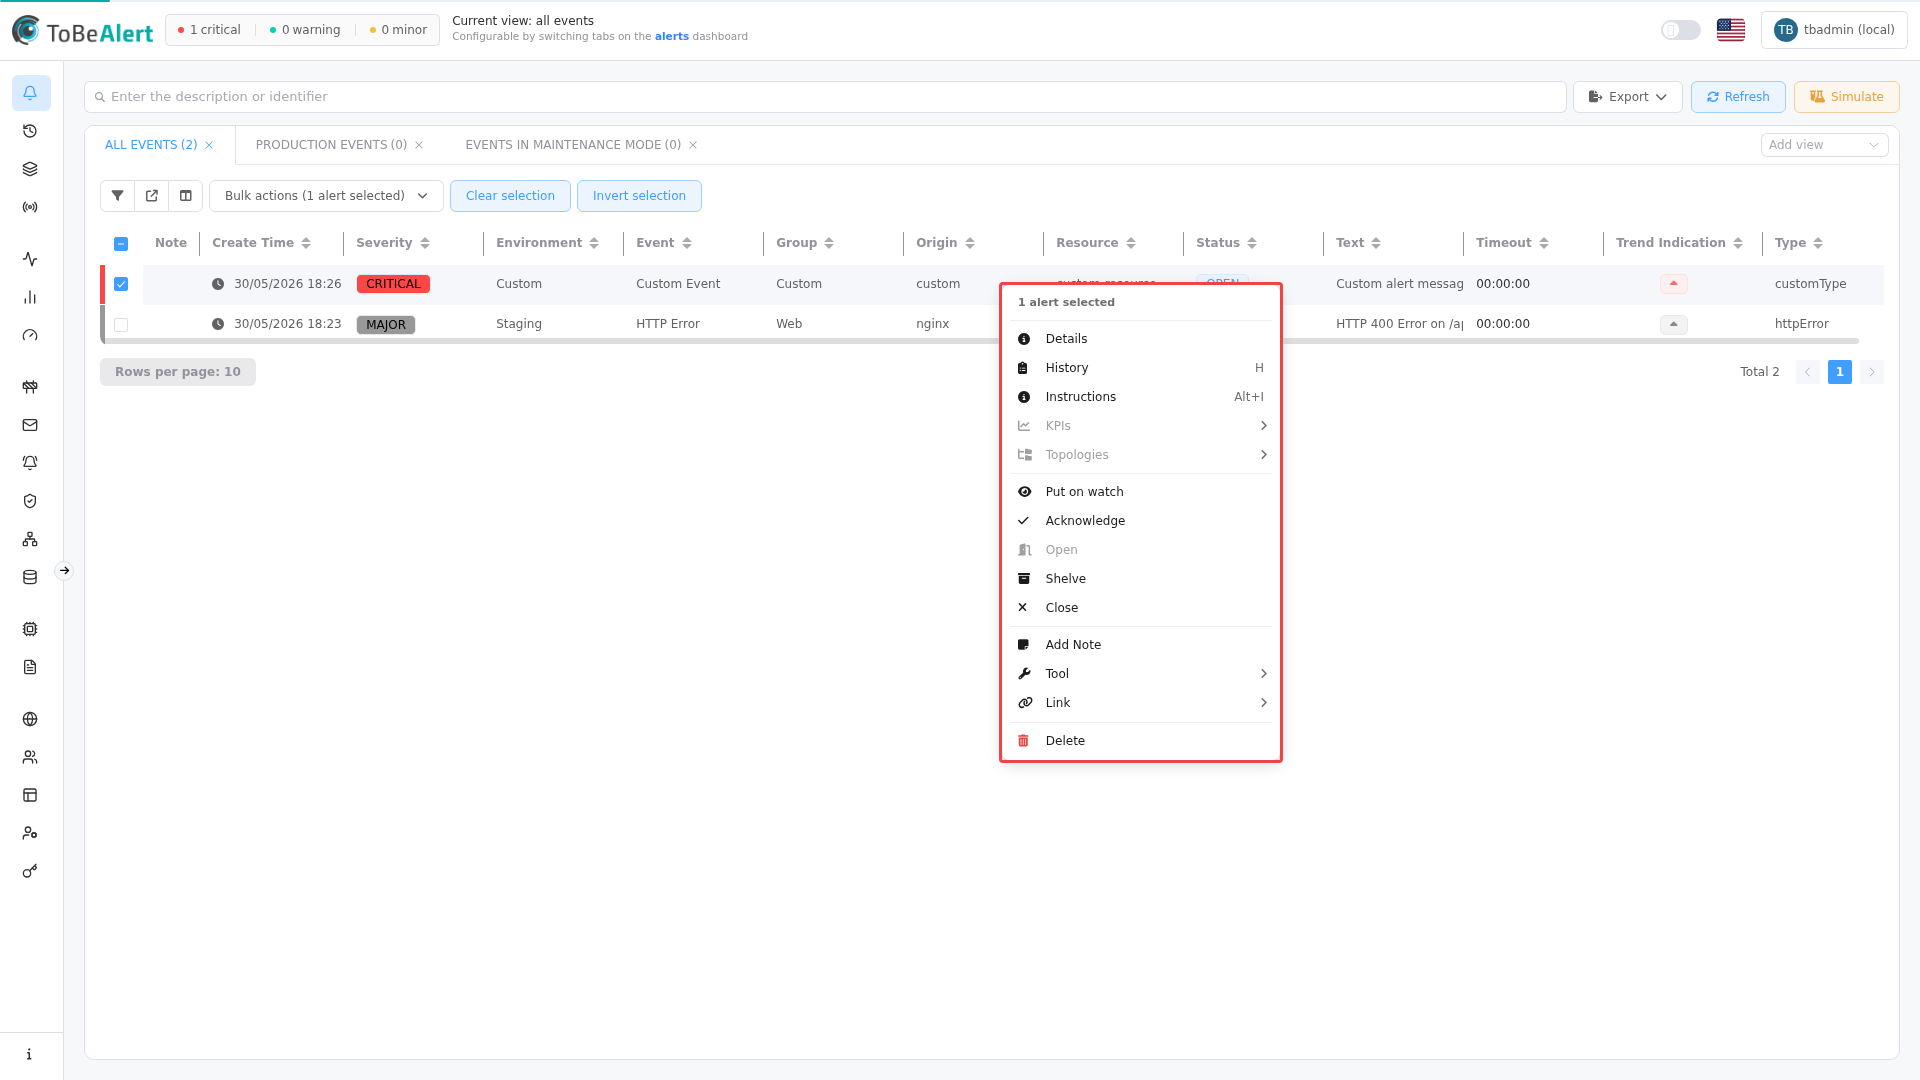Click the US flag language icon
Viewport: 1920px width, 1080px height.
(1731, 30)
